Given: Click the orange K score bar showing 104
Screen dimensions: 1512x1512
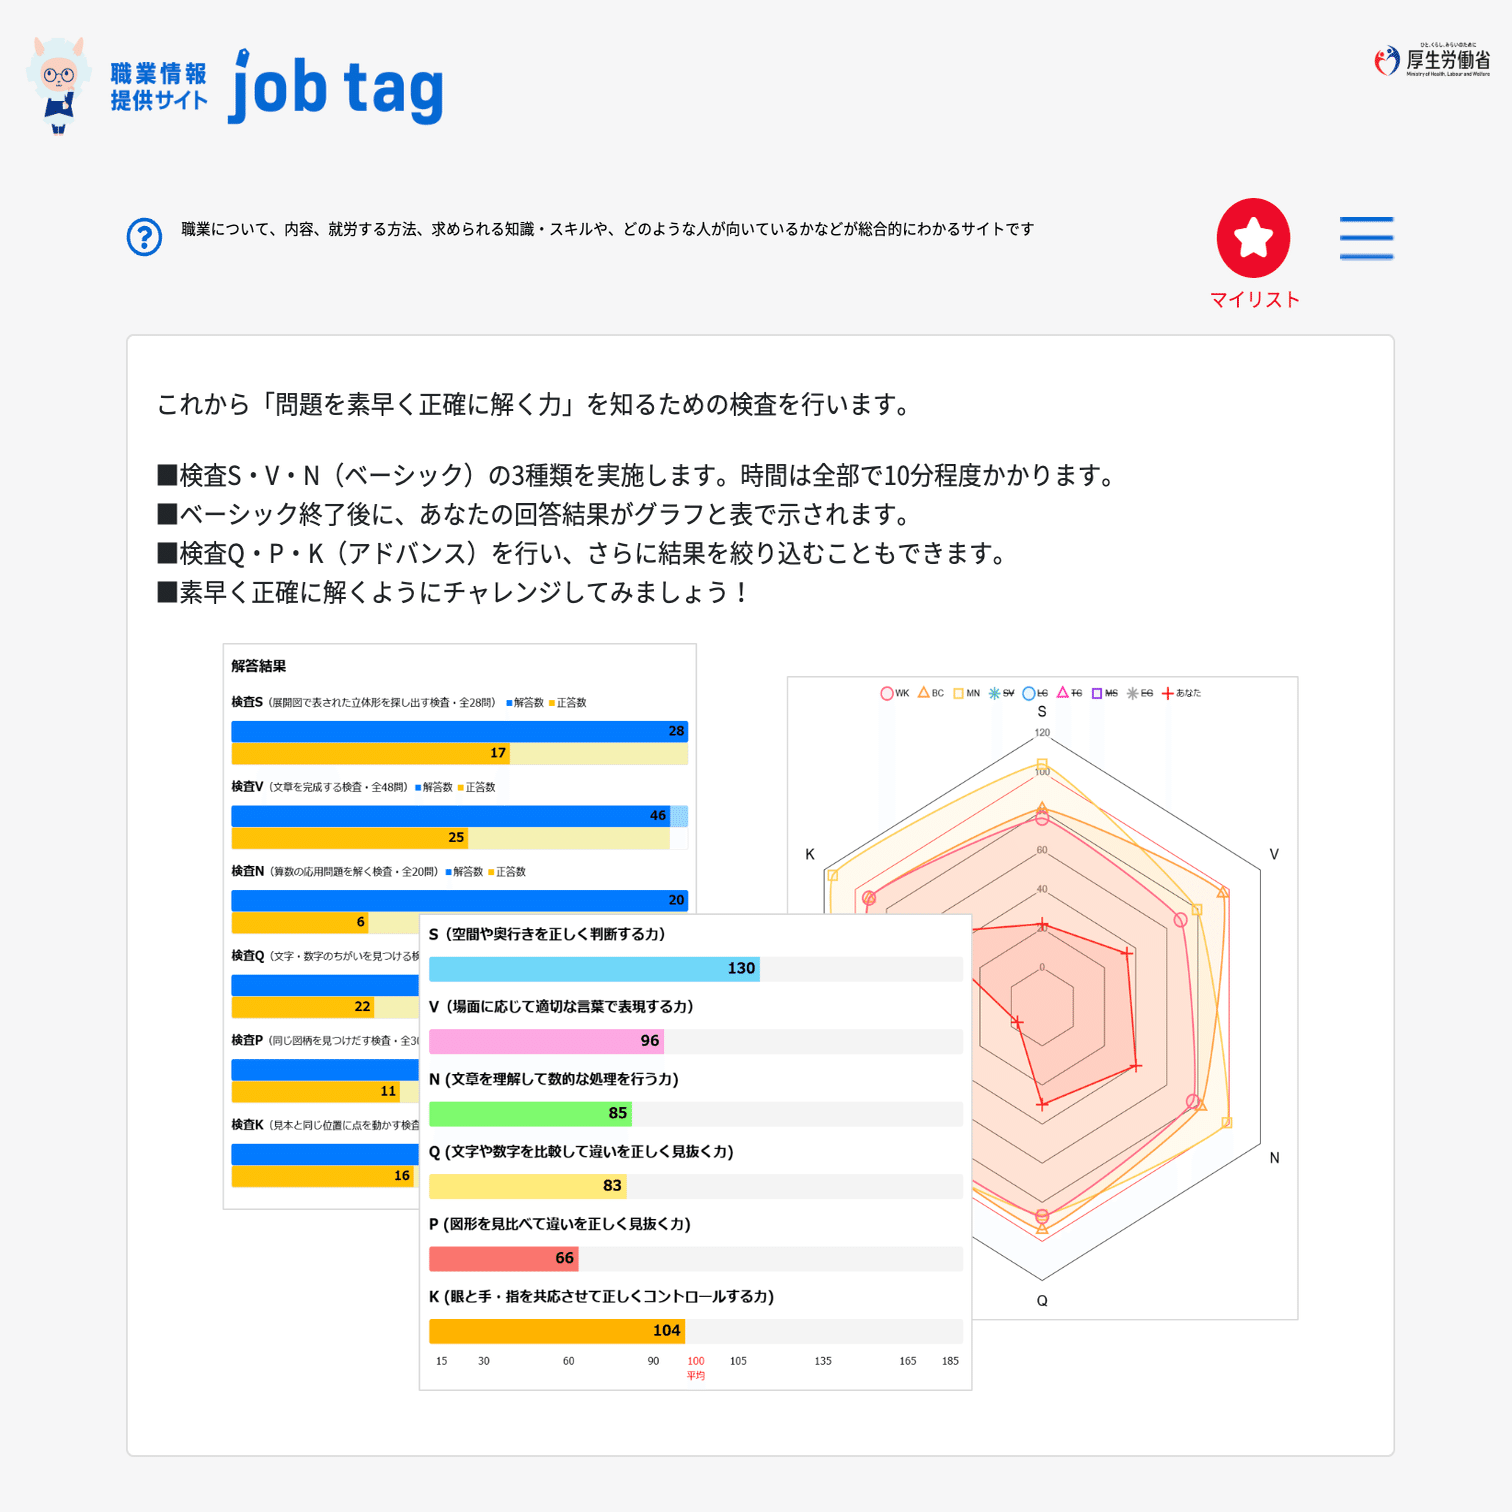Looking at the screenshot, I should click(556, 1331).
